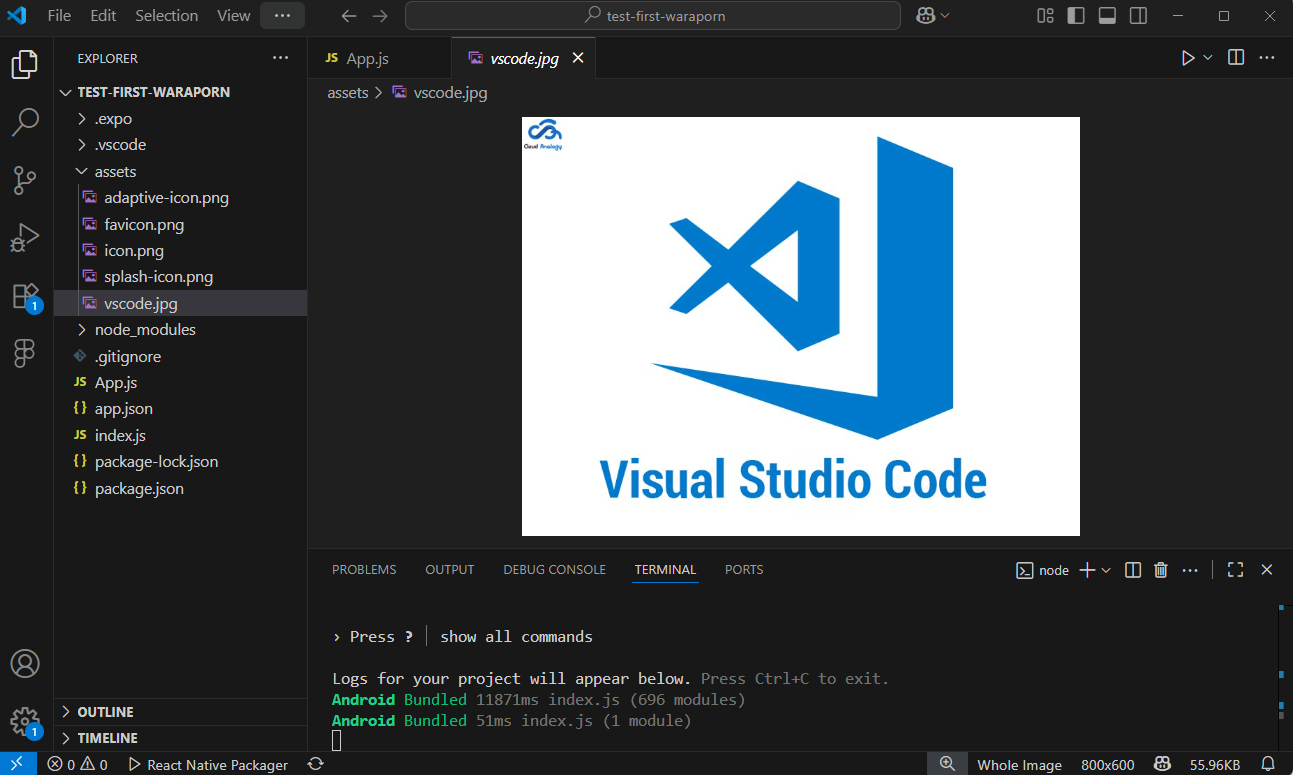The height and width of the screenshot is (775, 1293).
Task: Open package.json in the explorer
Action: pyautogui.click(x=139, y=489)
